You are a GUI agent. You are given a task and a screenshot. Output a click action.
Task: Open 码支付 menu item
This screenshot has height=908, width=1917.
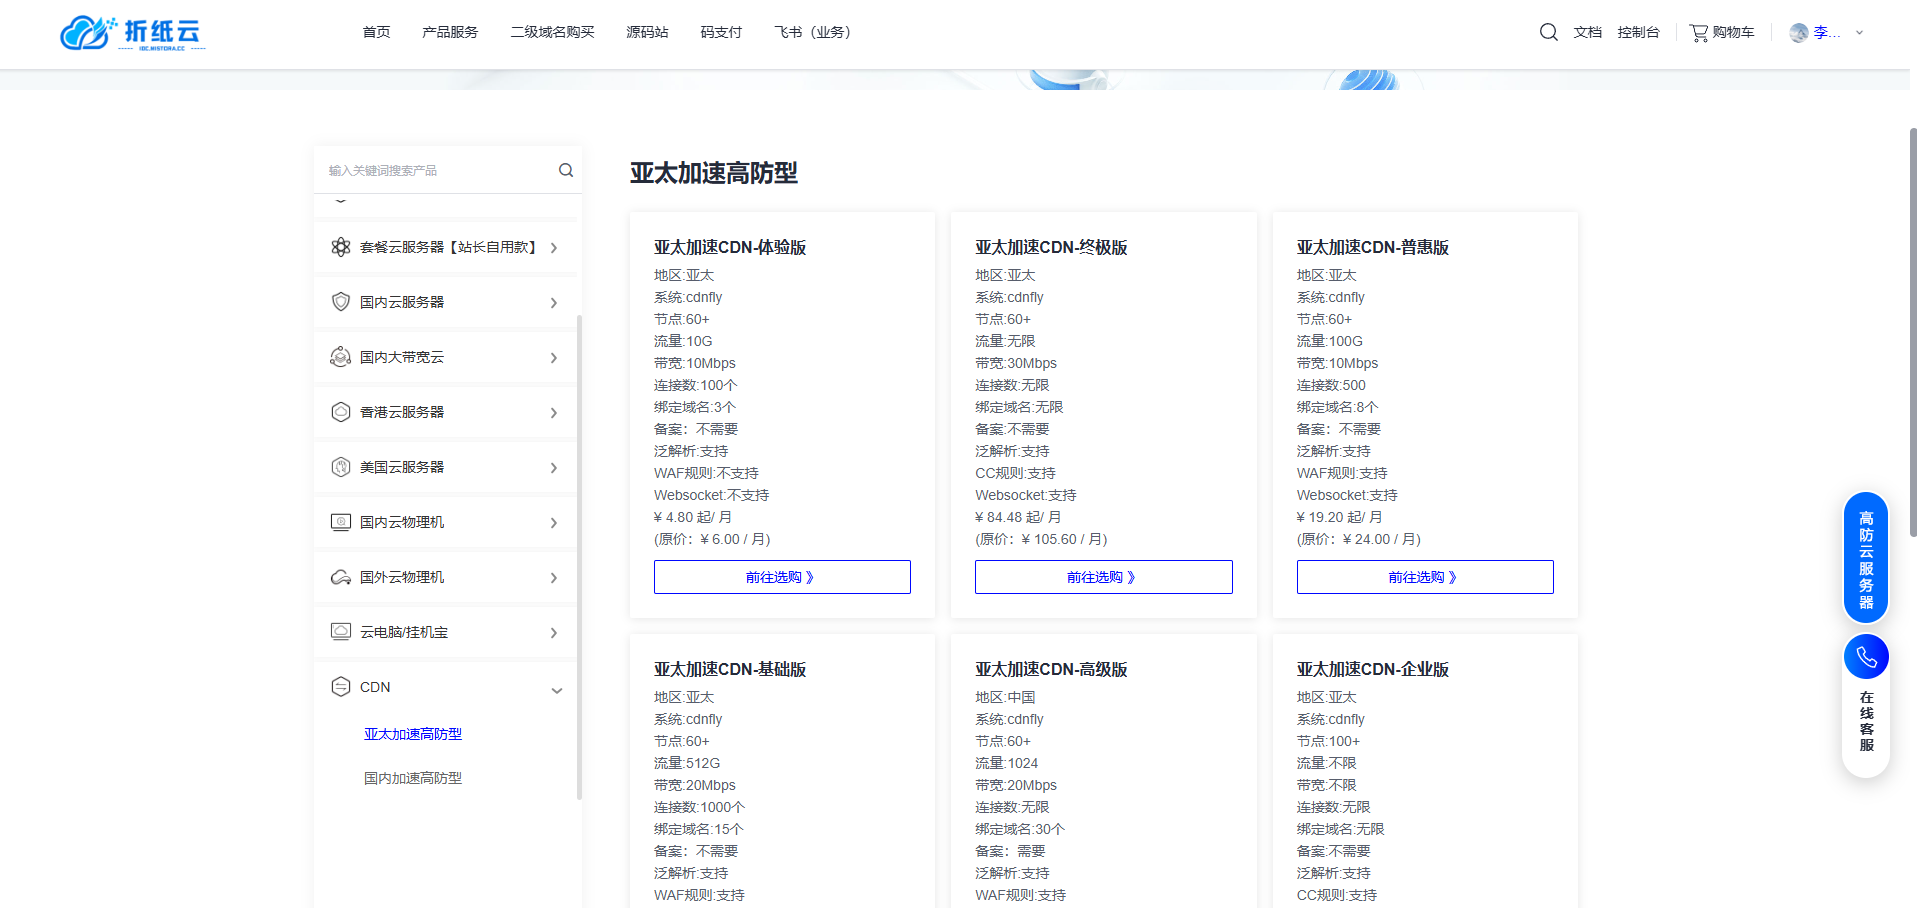point(721,32)
